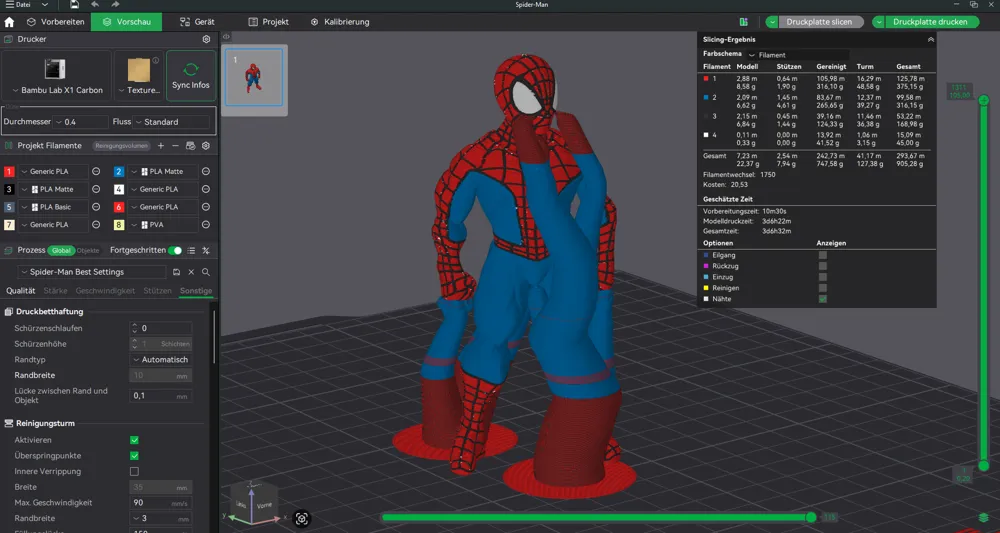Viewport: 1000px width, 533px height.
Task: Compare presets icon next to Fortgeschritten
Action: click(206, 251)
